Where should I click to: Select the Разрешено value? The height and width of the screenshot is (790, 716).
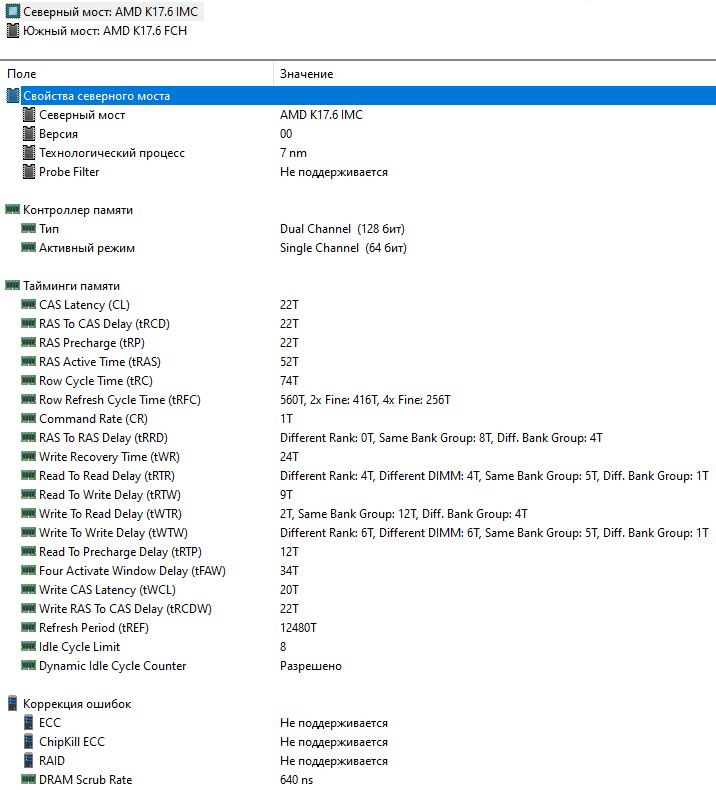(311, 666)
